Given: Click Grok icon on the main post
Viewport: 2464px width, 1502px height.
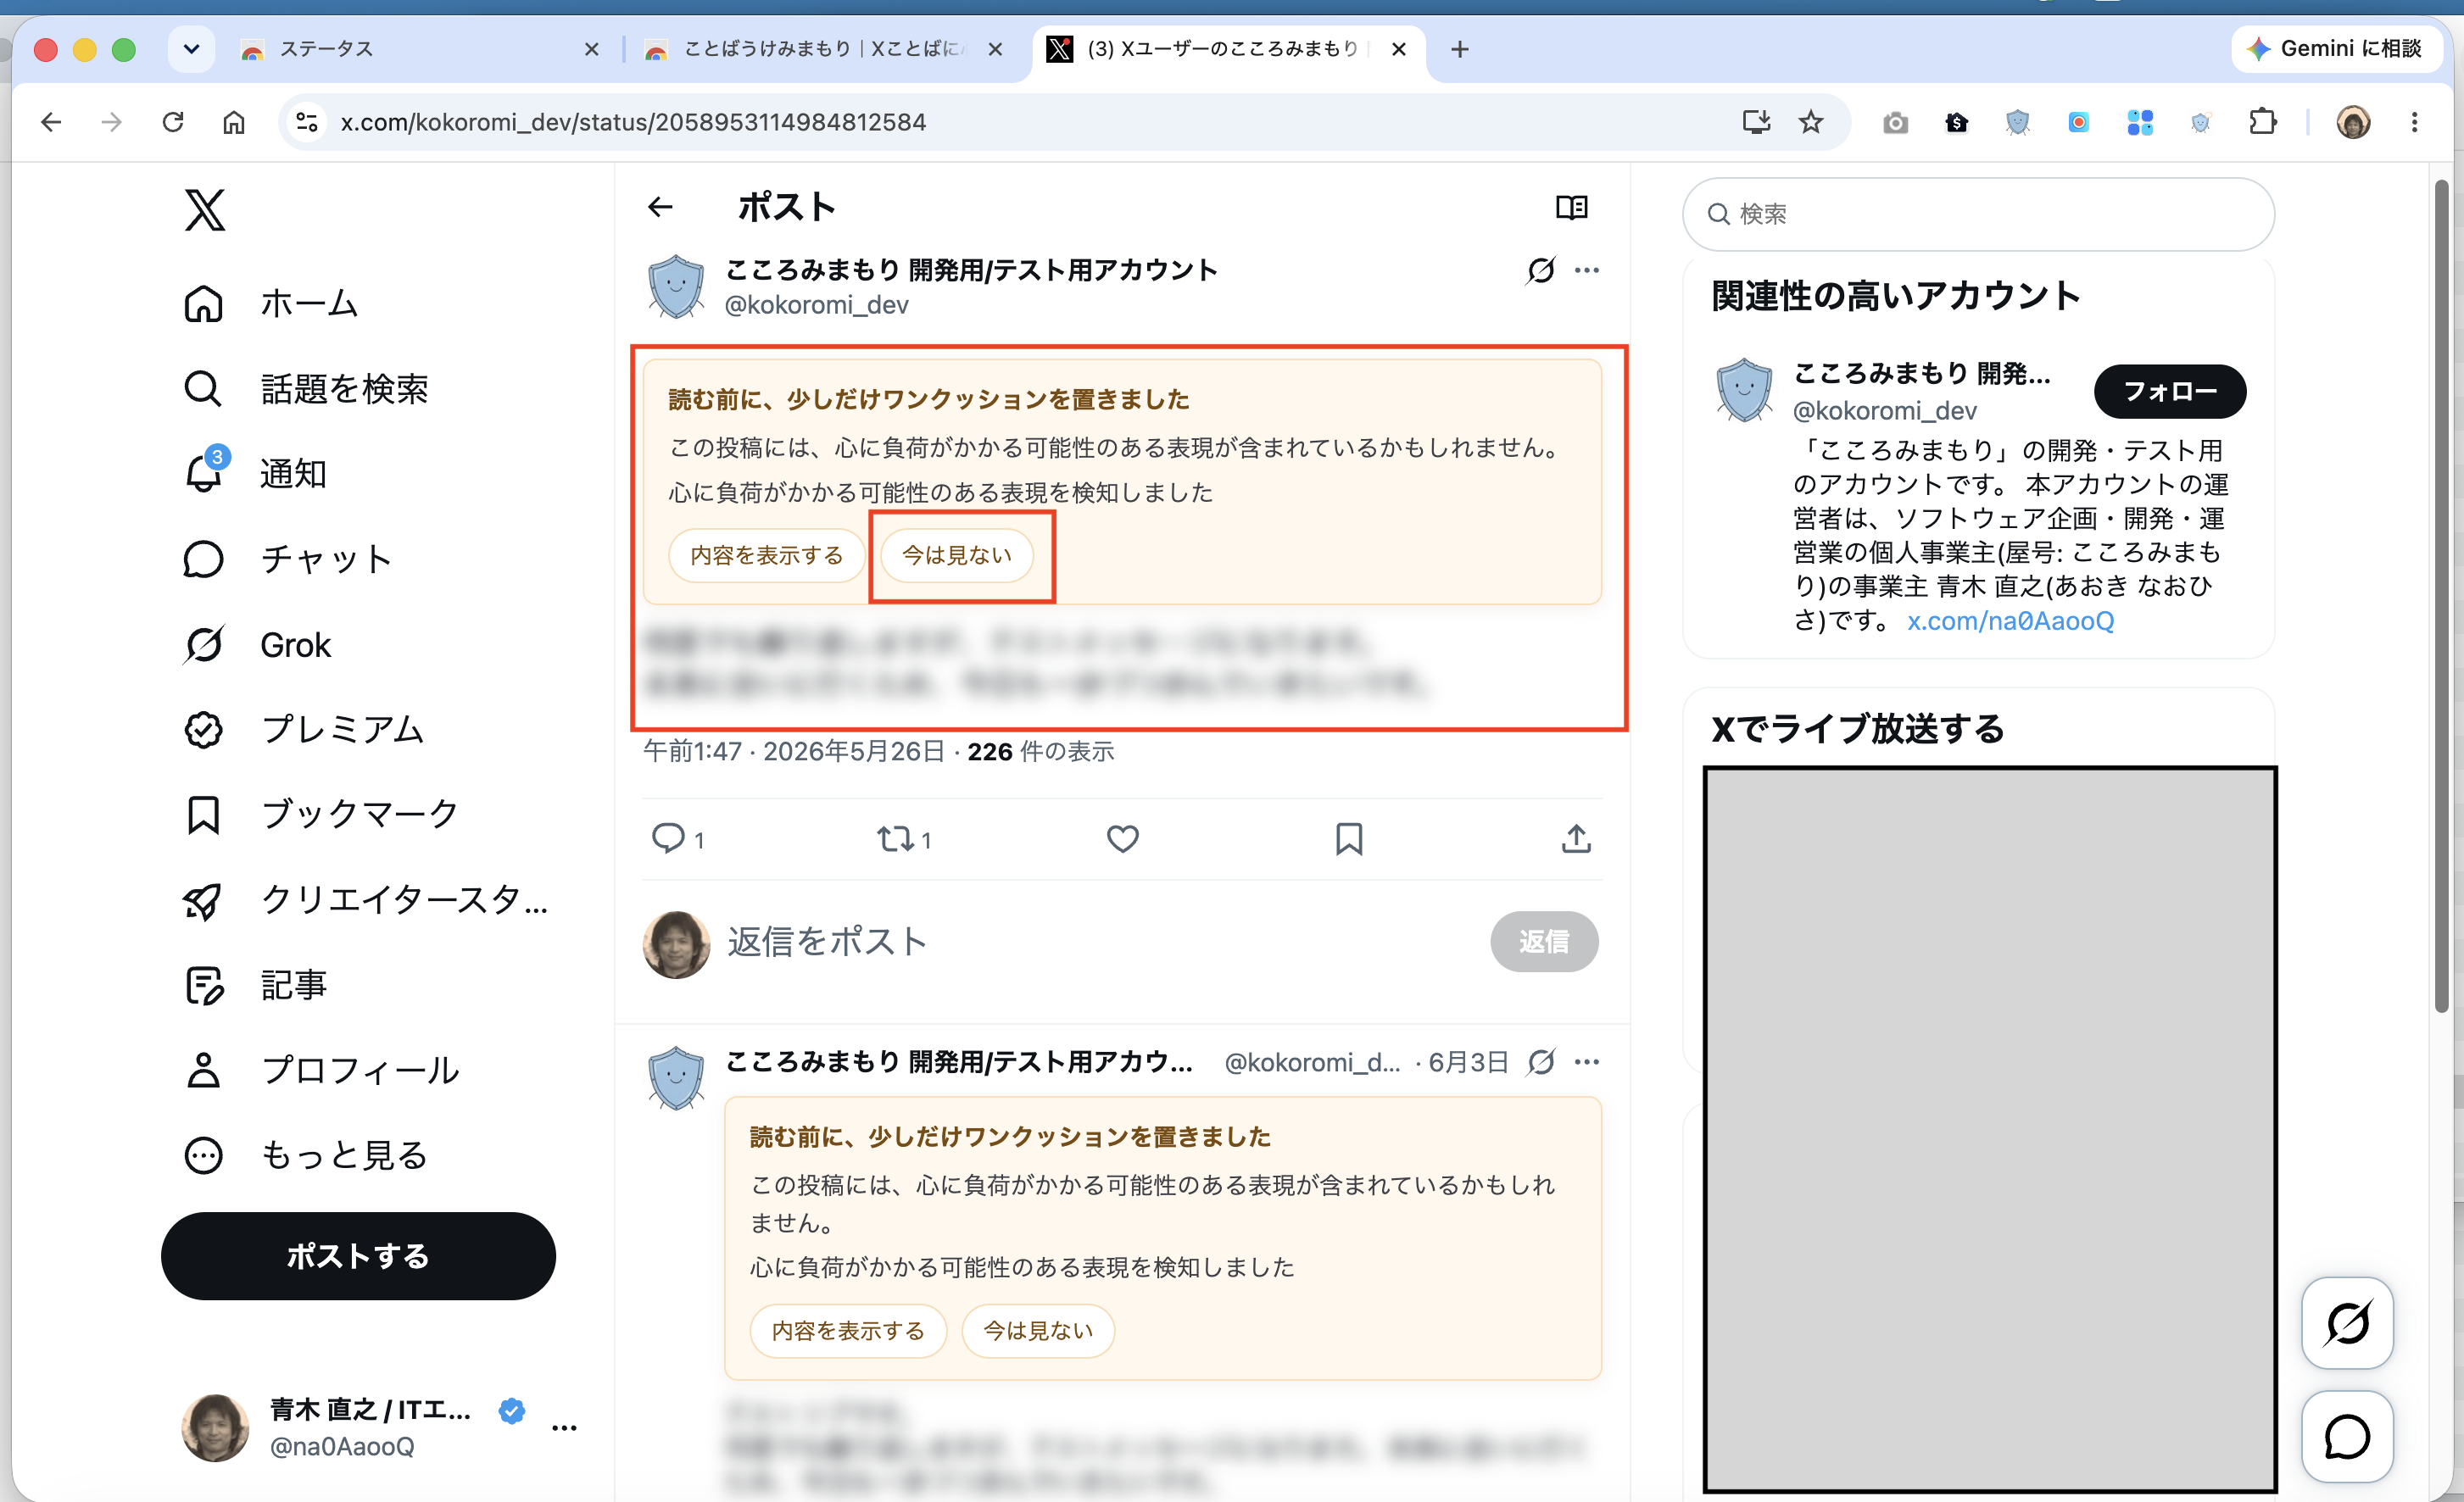Looking at the screenshot, I should [1541, 270].
